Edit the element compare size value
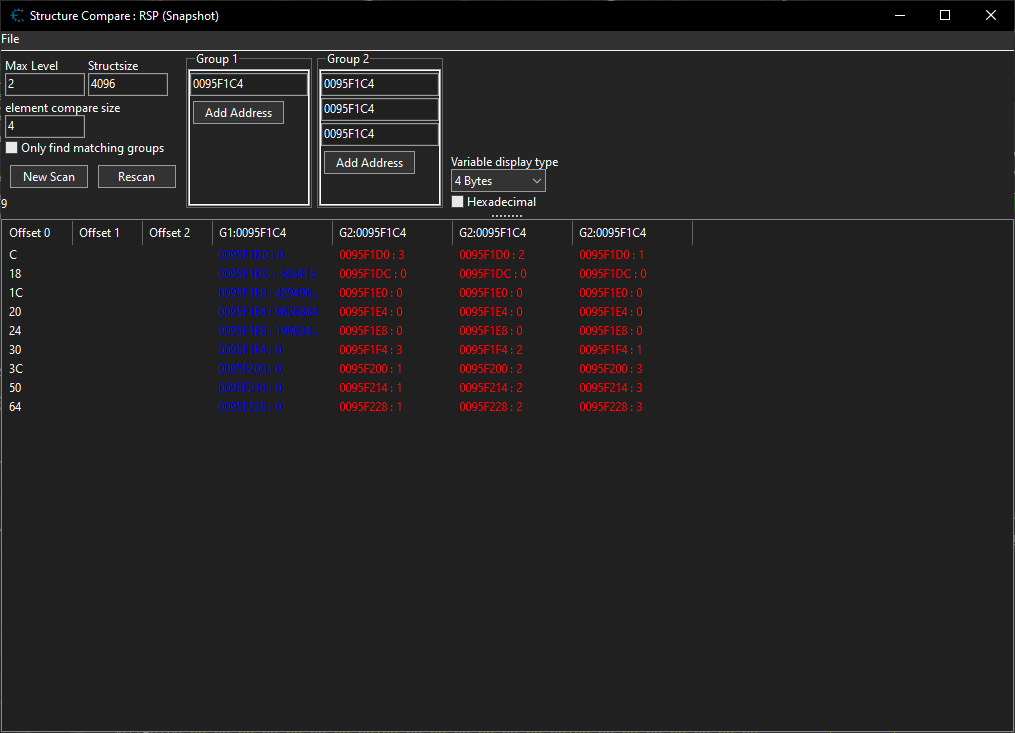1015x733 pixels. (x=44, y=126)
